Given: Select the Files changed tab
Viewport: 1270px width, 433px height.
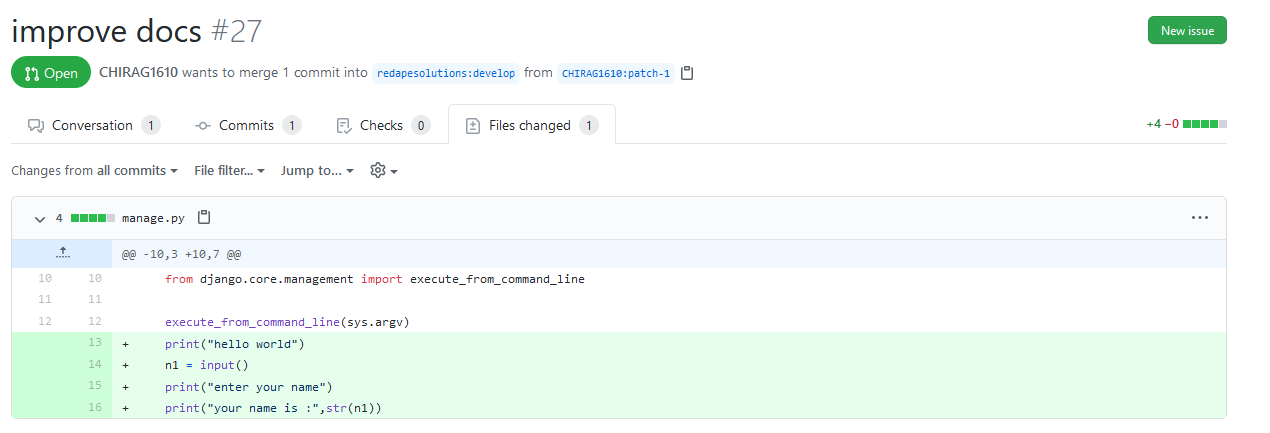Looking at the screenshot, I should point(532,125).
